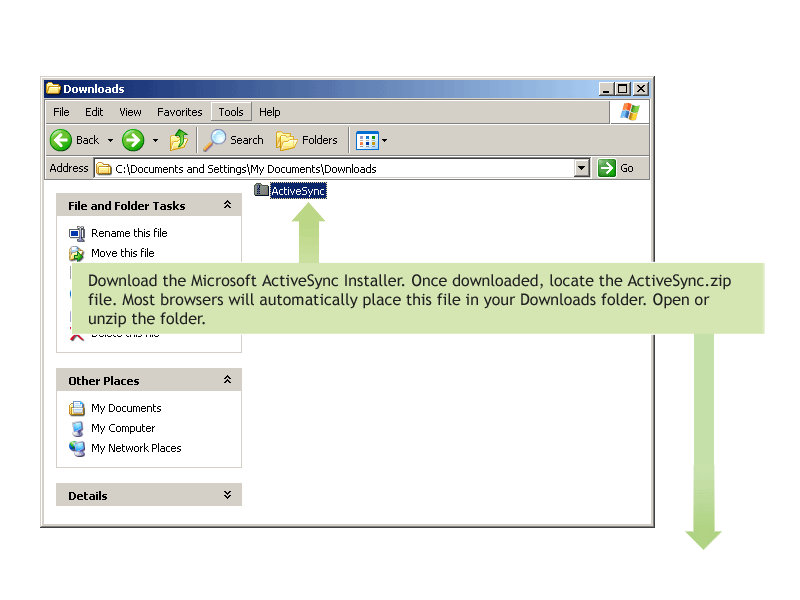Click the My Network Places icon
The height and width of the screenshot is (600, 800).
coord(77,448)
